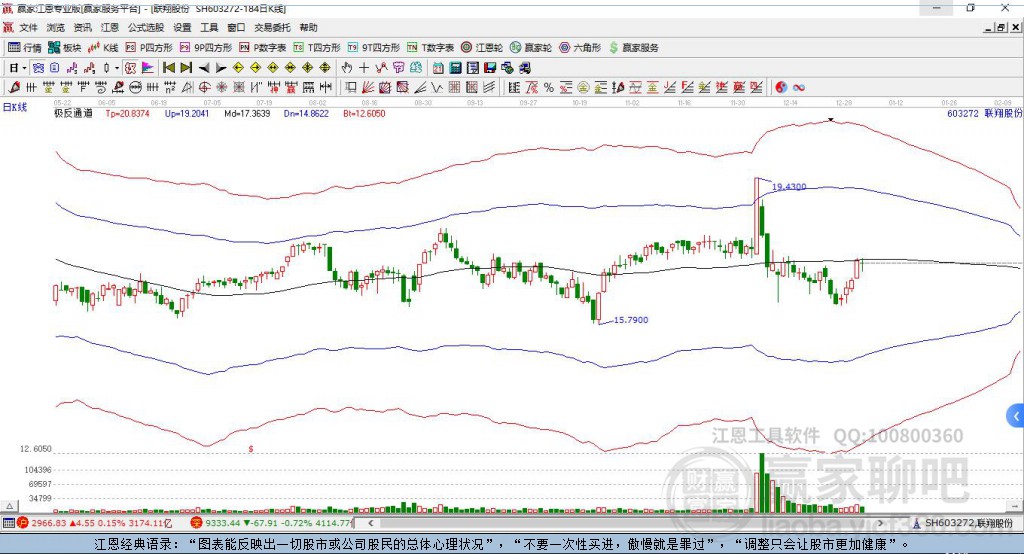
Task: Open the 窗口 menu
Action: click(x=236, y=27)
